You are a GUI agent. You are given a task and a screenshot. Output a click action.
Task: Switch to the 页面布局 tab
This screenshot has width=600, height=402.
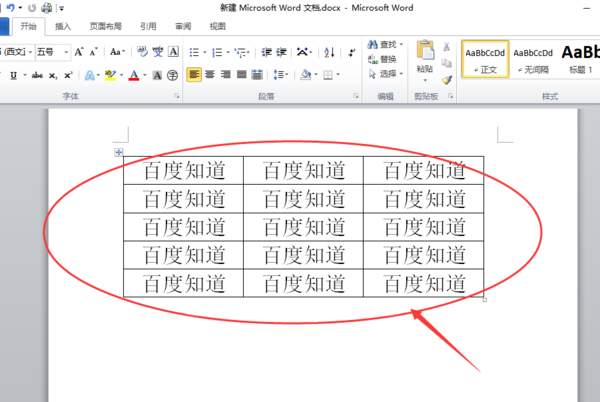click(x=106, y=26)
